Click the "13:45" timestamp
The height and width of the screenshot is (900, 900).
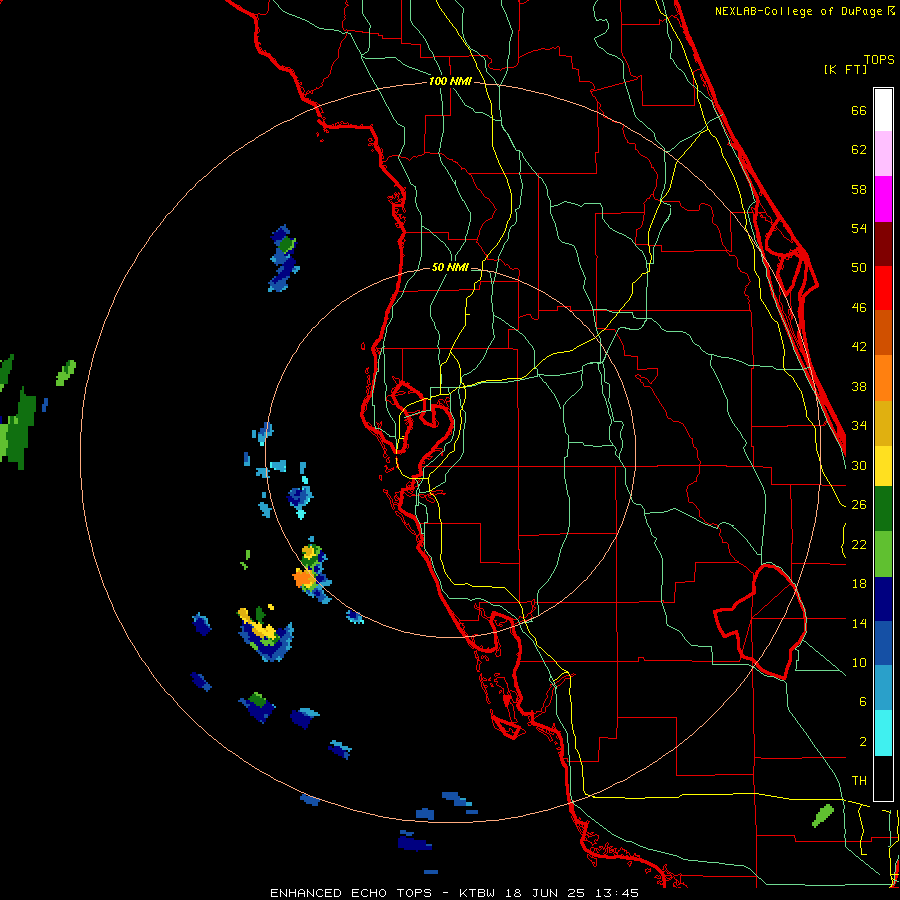click(617, 893)
